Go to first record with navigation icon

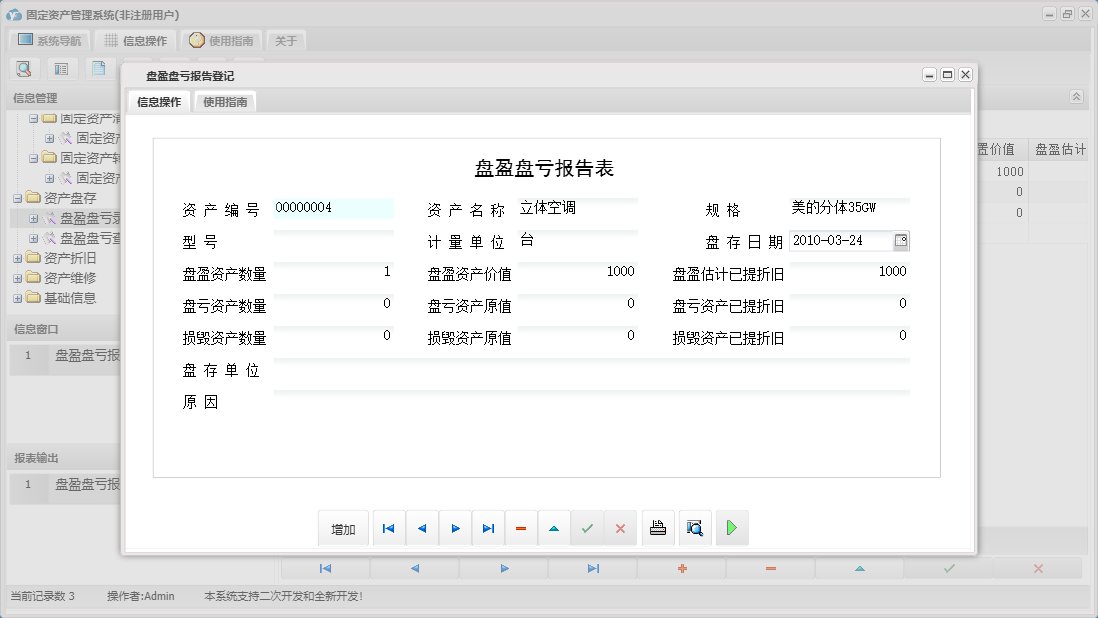coord(388,527)
